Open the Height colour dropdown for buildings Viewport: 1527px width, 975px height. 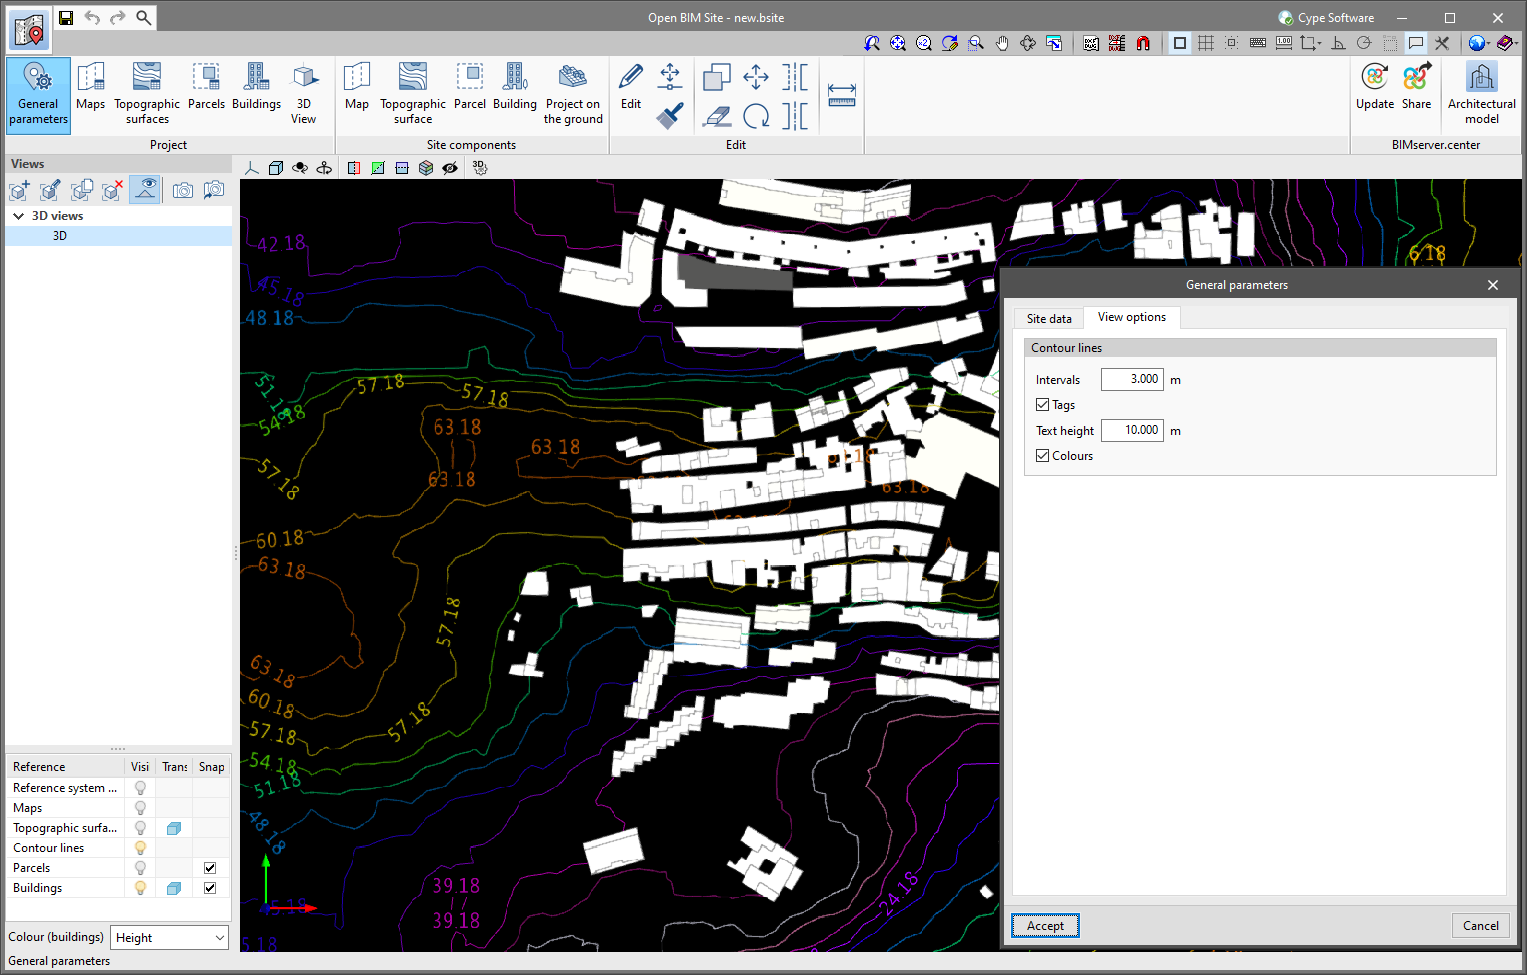[x=168, y=937]
